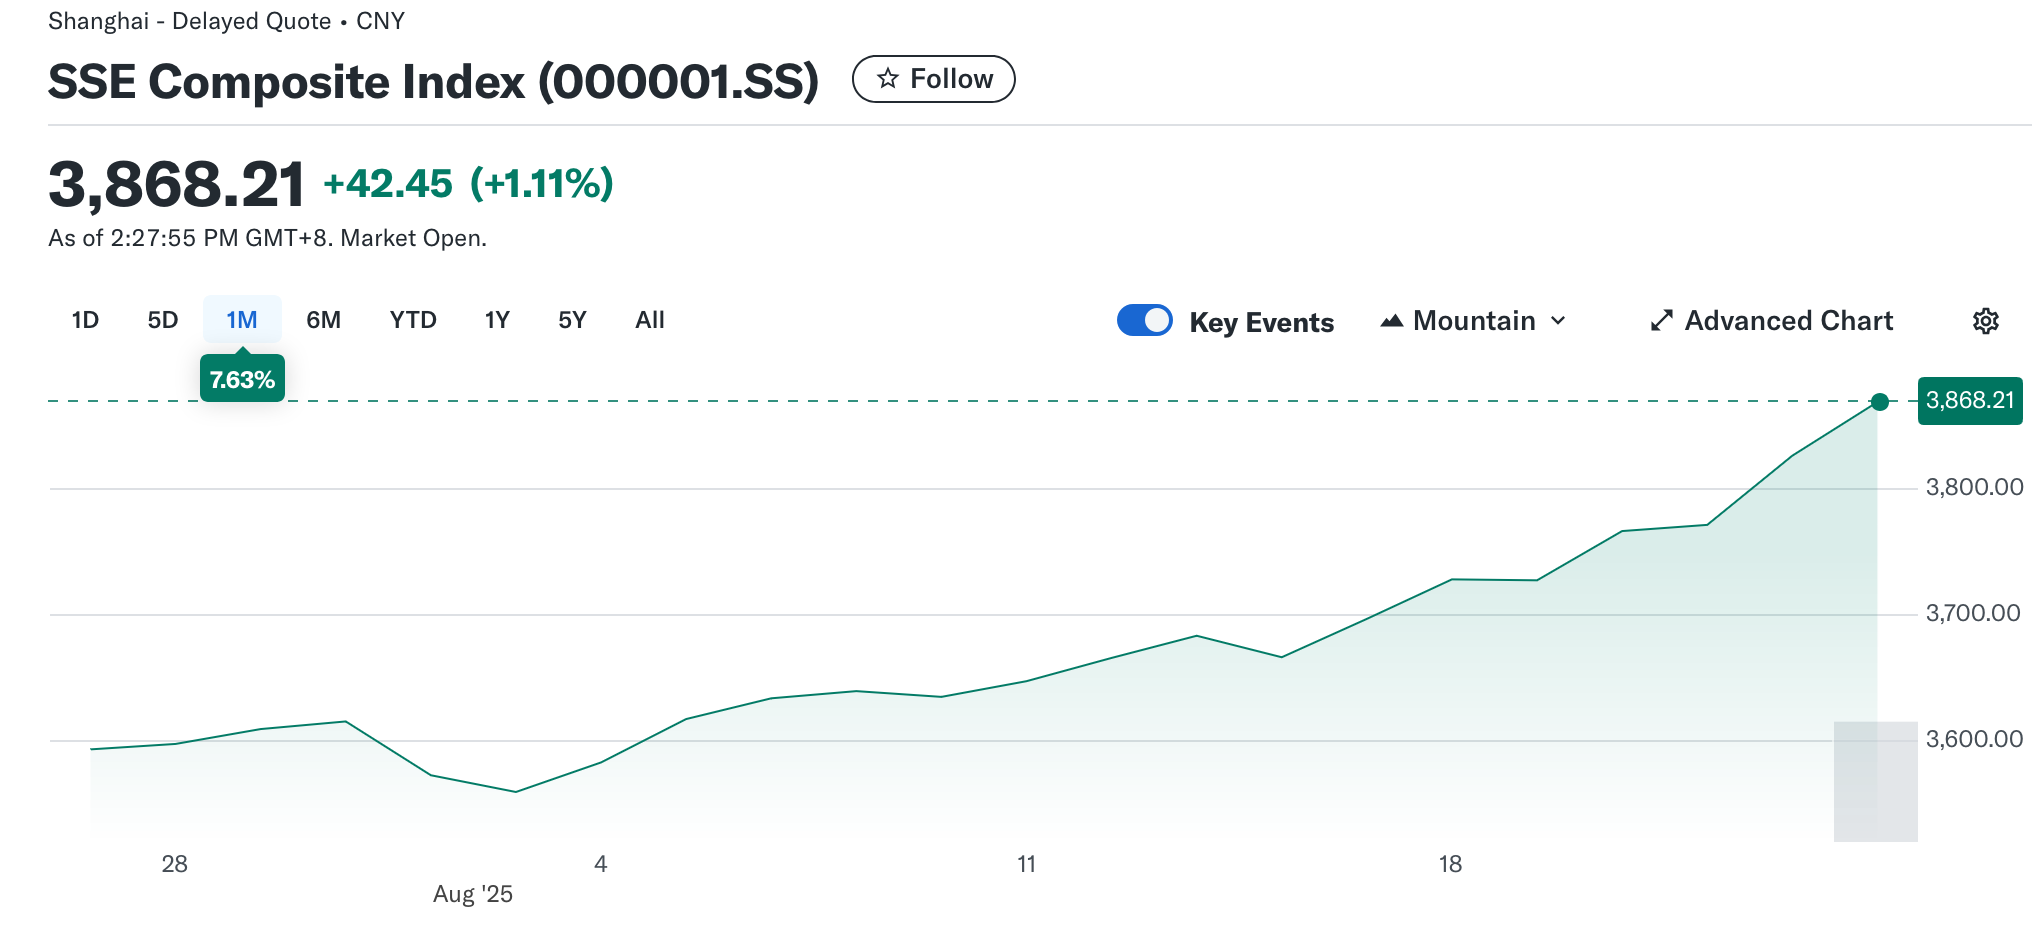The image size is (2032, 952).
Task: Click the star icon in Follow button
Action: coord(887,79)
